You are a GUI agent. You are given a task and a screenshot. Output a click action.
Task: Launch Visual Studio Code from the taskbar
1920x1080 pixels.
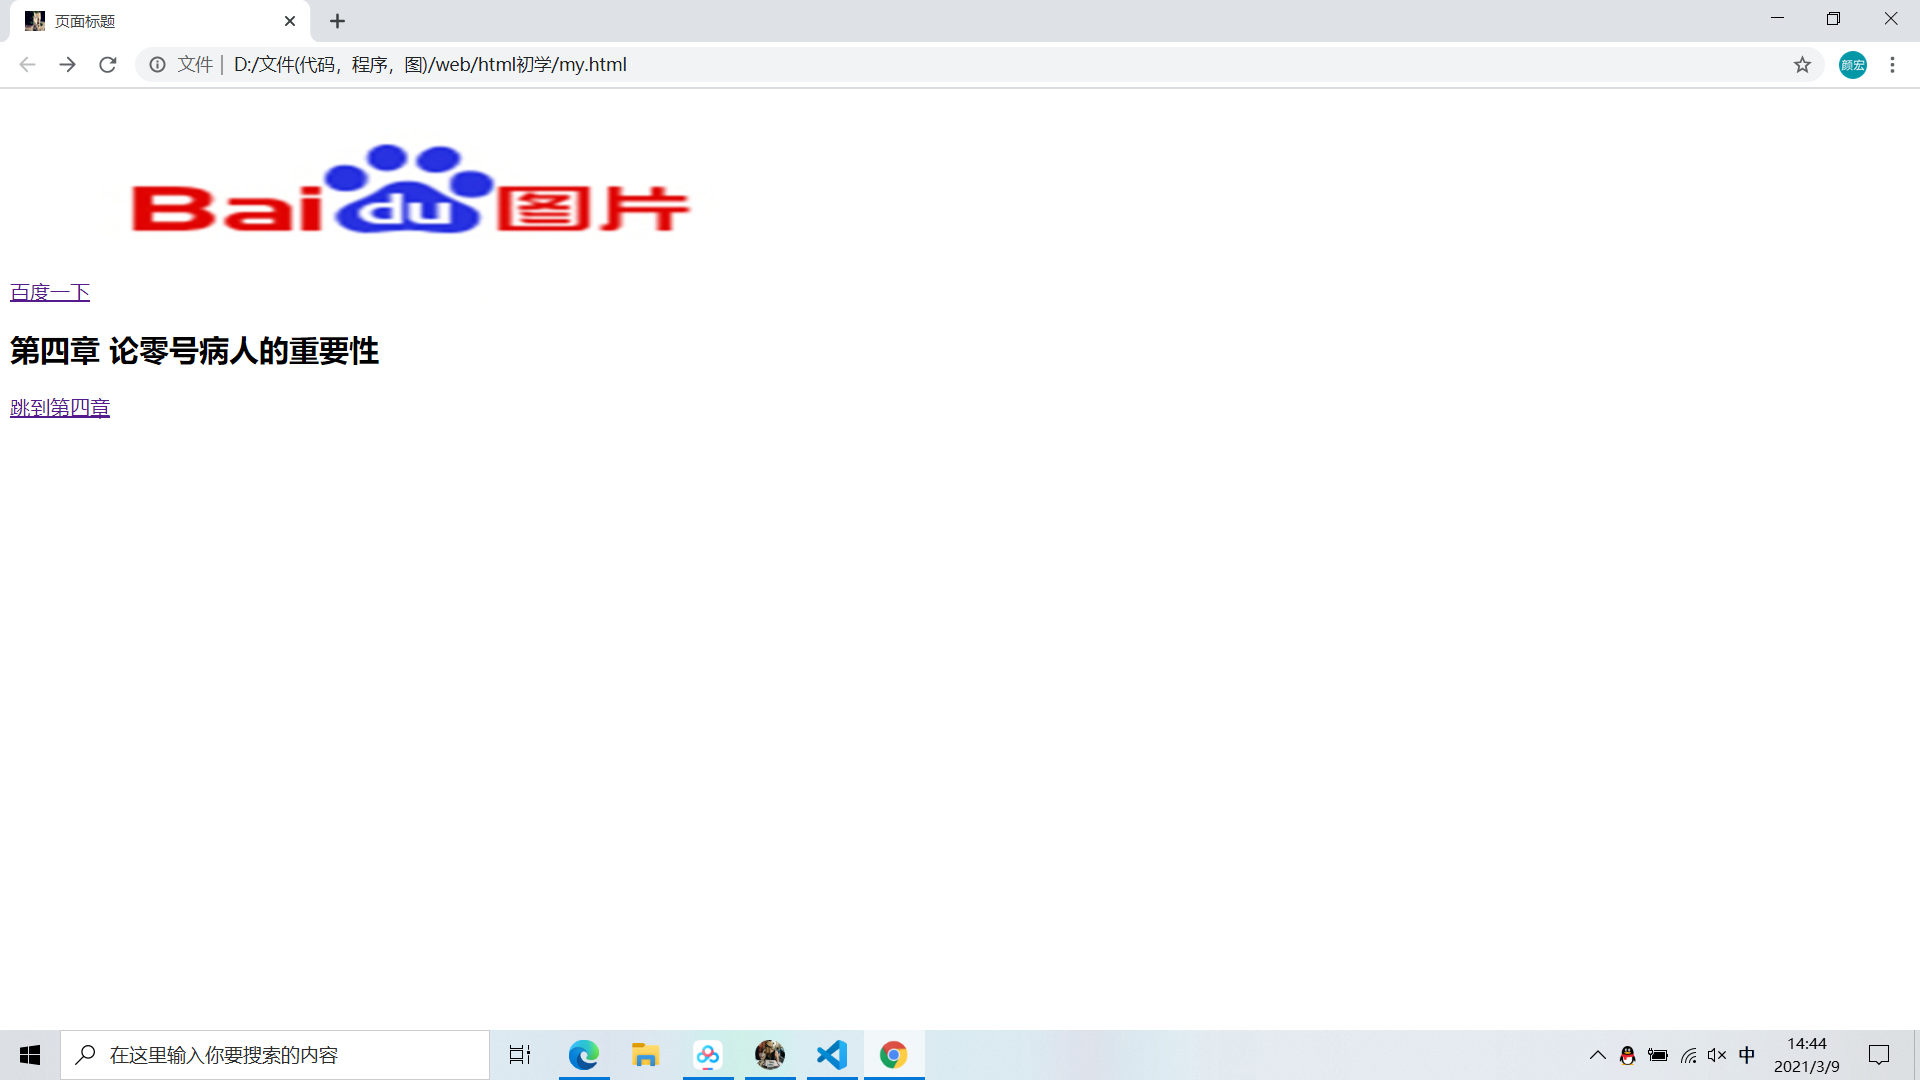pyautogui.click(x=831, y=1055)
